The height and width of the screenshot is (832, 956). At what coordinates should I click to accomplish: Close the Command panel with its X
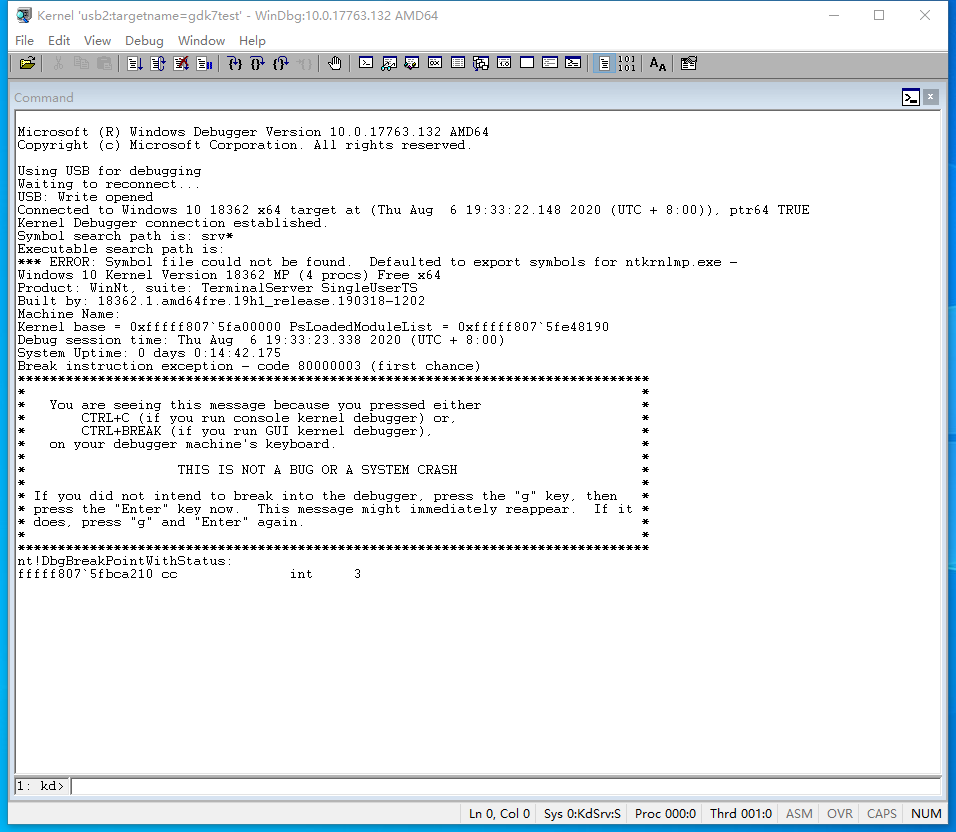coord(930,97)
